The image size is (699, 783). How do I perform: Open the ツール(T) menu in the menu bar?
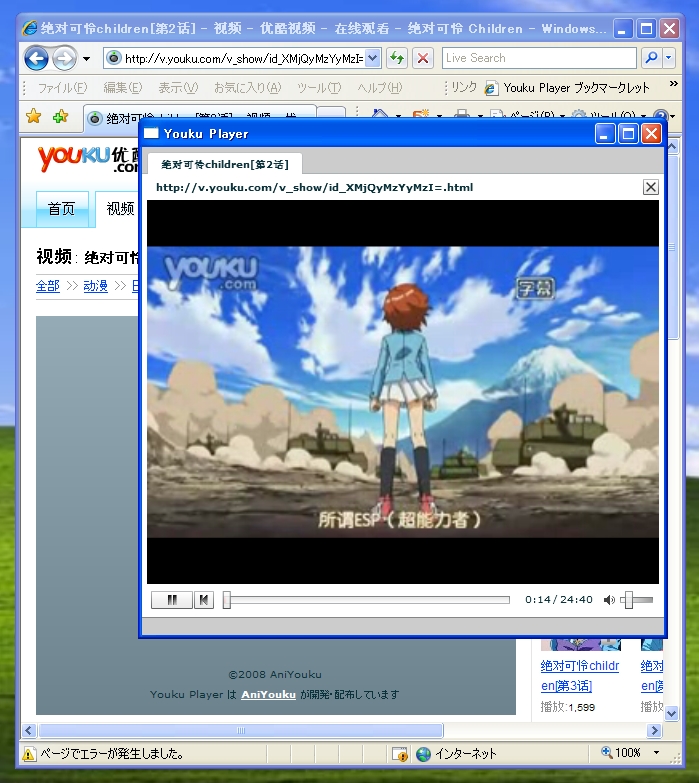pyautogui.click(x=319, y=88)
